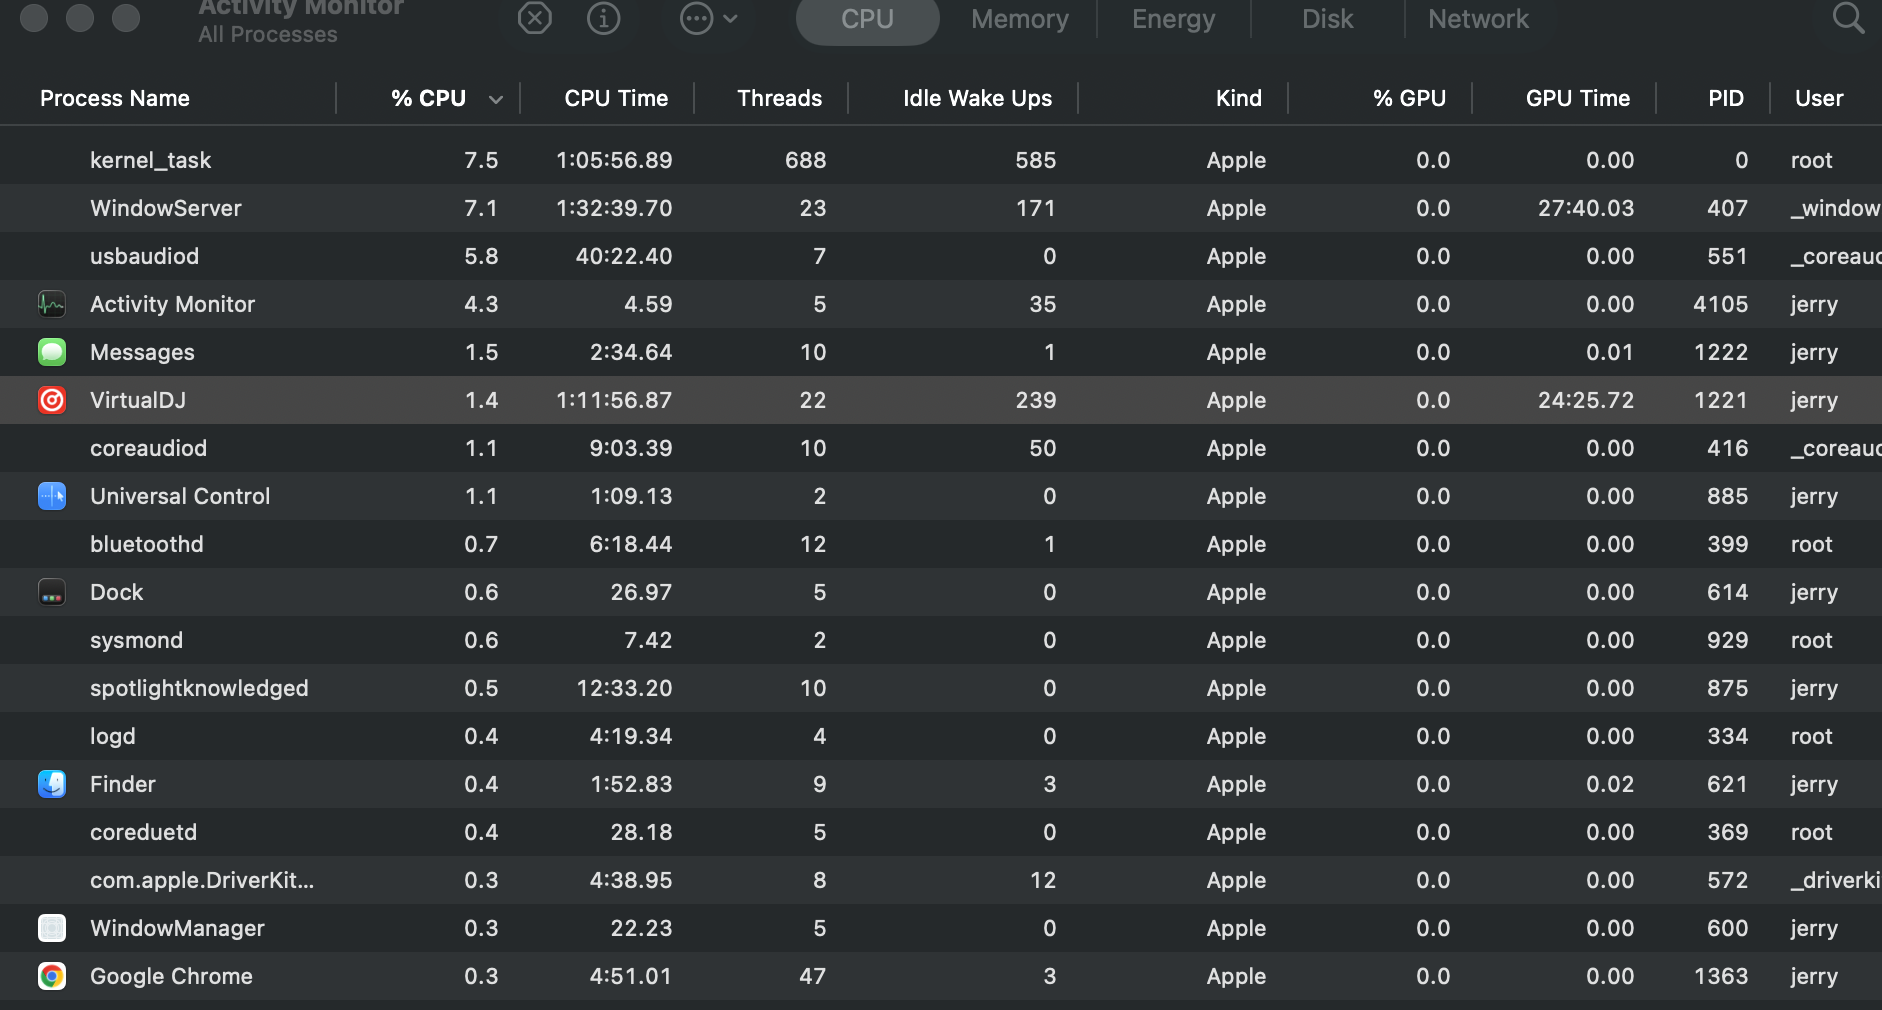Sort by Threads column header
Screen dimensions: 1882x1010
pos(779,98)
